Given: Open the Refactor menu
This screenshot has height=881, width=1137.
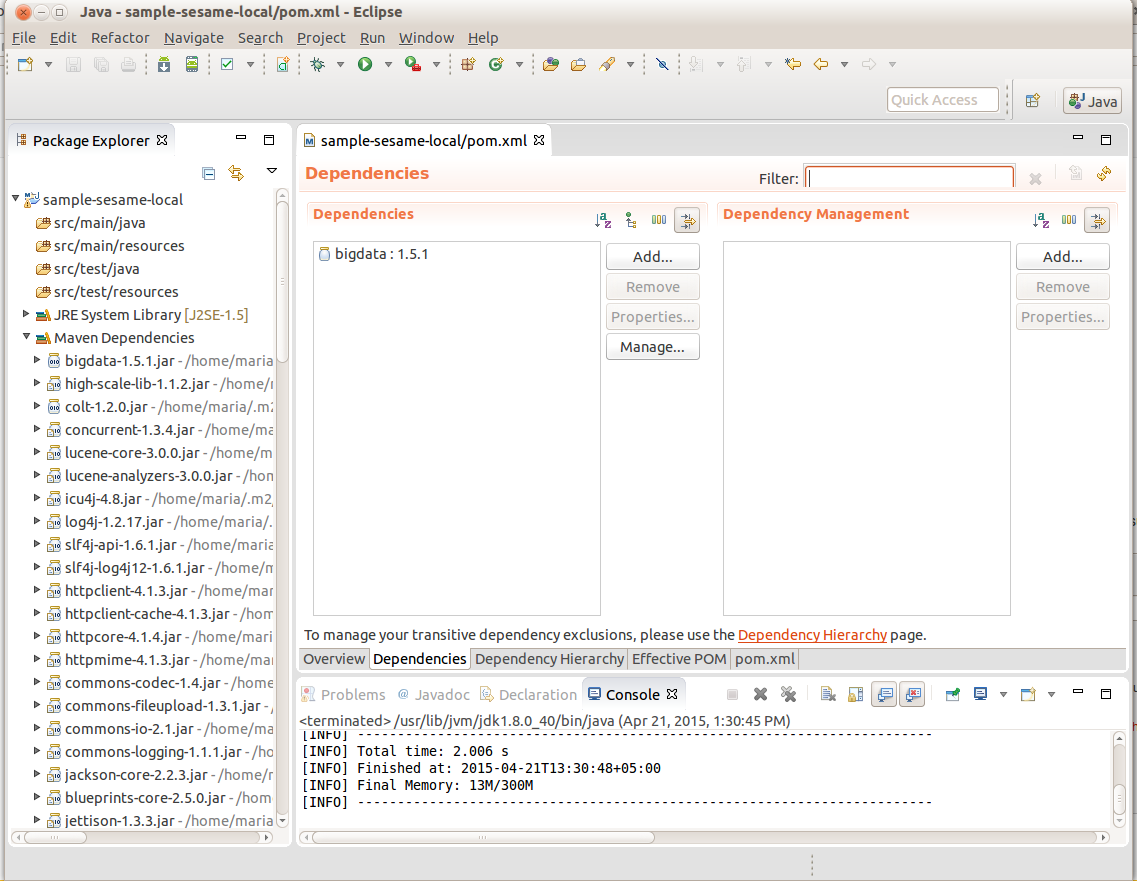Looking at the screenshot, I should (x=120, y=38).
